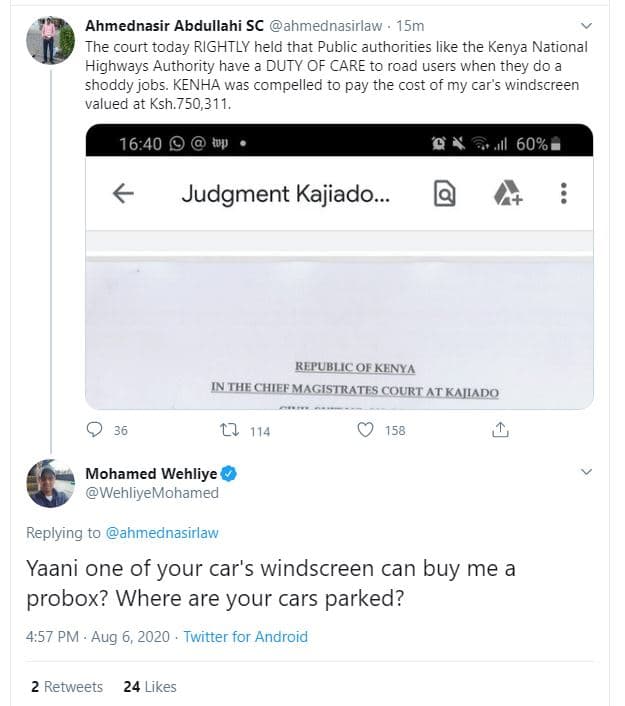Click the back arrow in the judgment screenshot
The width and height of the screenshot is (625, 706).
pos(123,194)
